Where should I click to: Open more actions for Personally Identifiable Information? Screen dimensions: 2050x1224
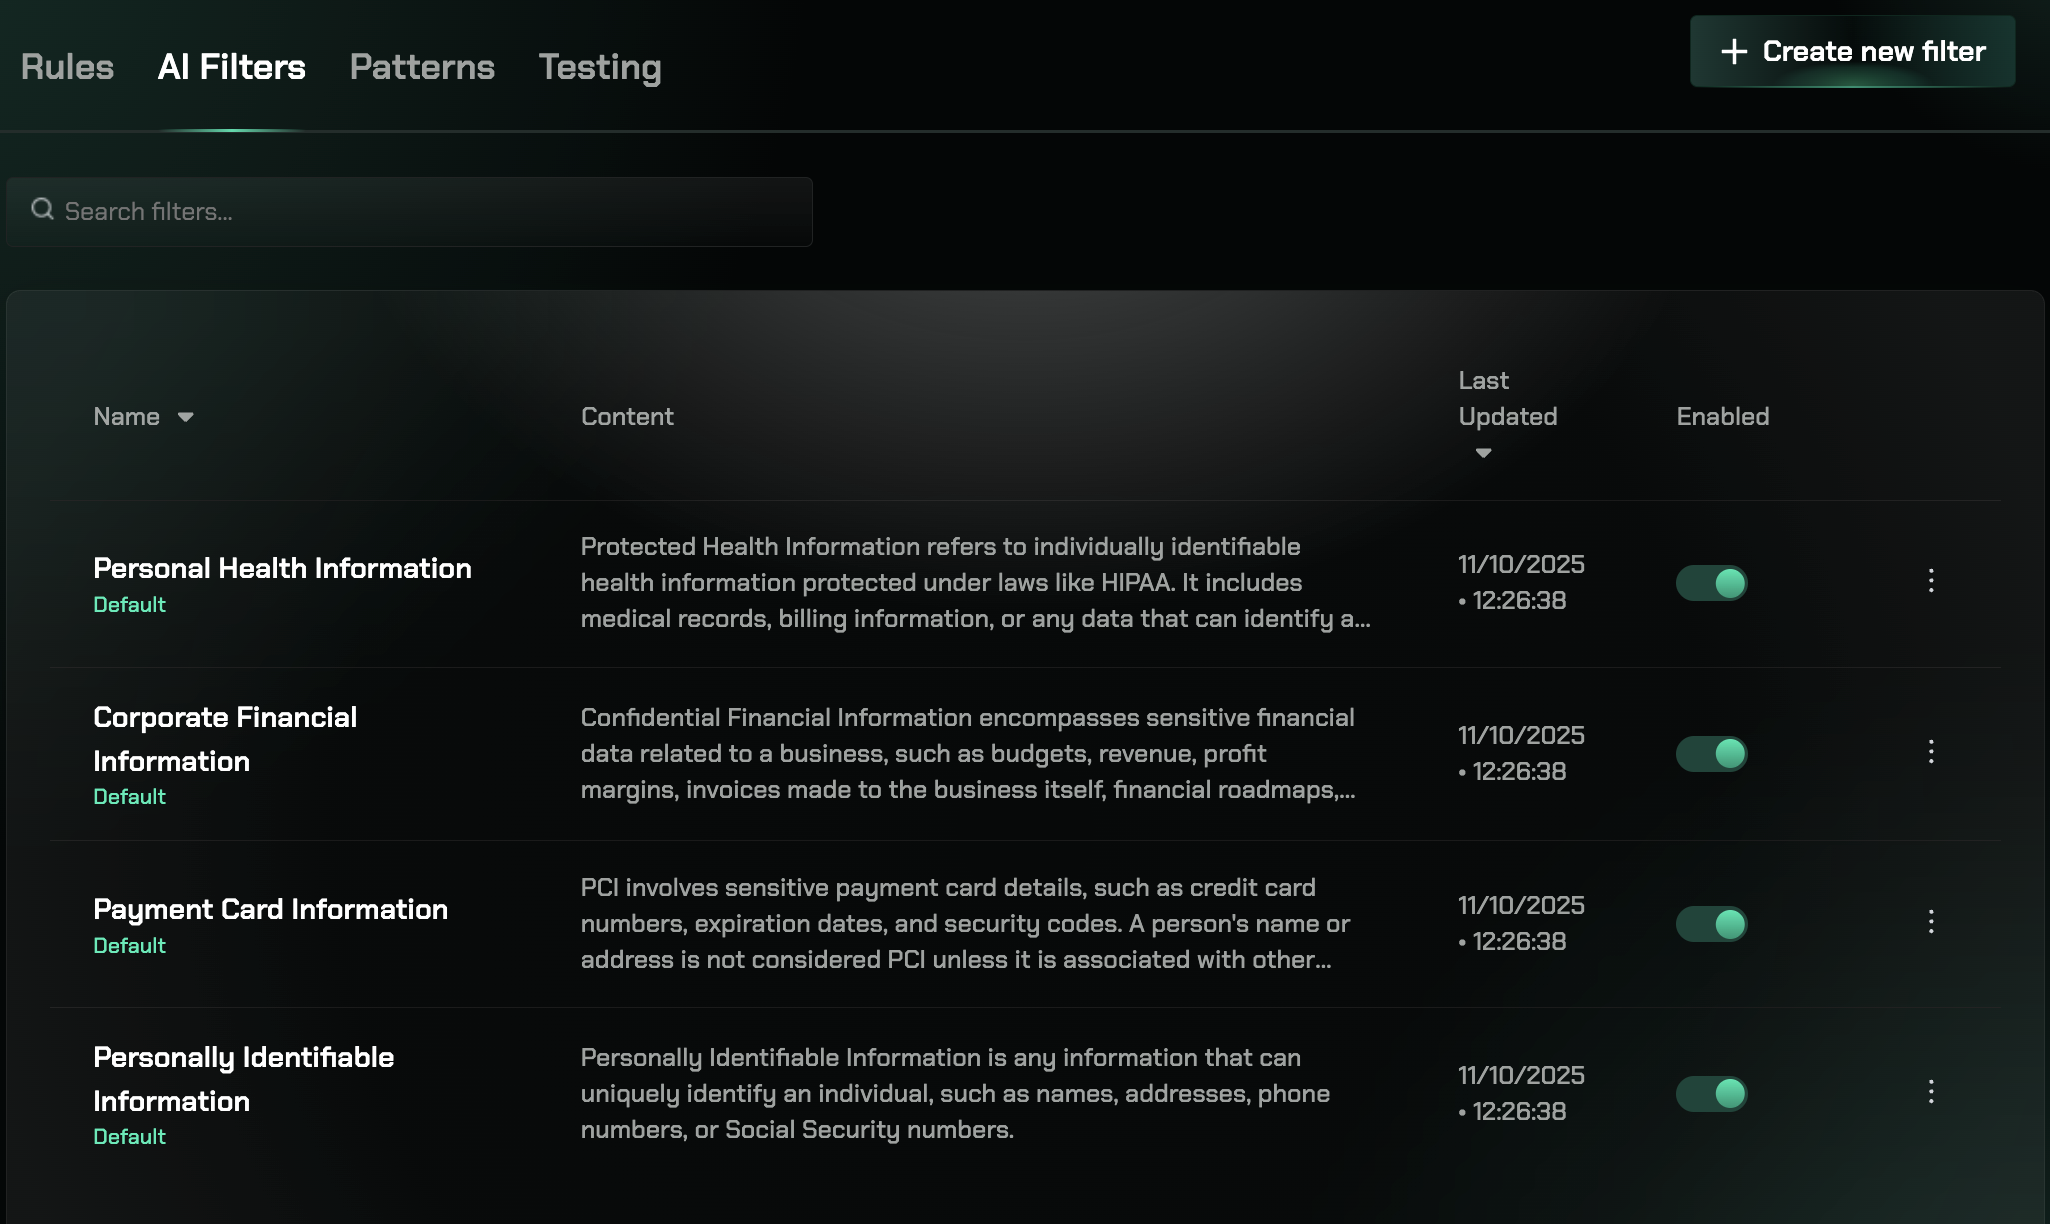[x=1931, y=1092]
